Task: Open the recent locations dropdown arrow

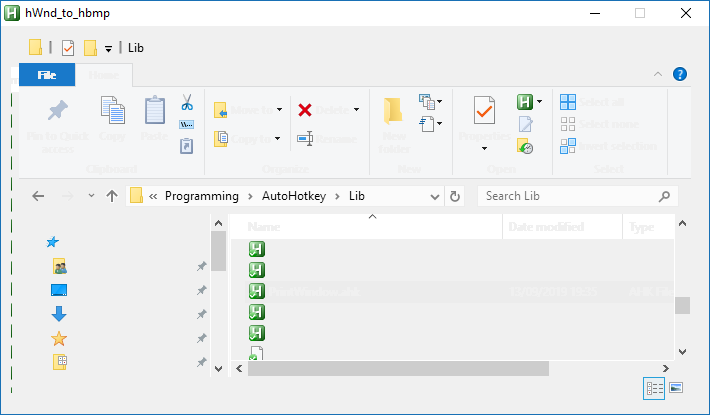Action: coord(91,197)
